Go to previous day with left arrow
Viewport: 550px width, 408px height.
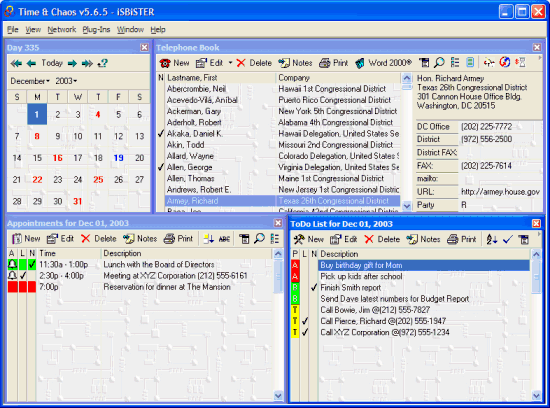pyautogui.click(x=31, y=63)
